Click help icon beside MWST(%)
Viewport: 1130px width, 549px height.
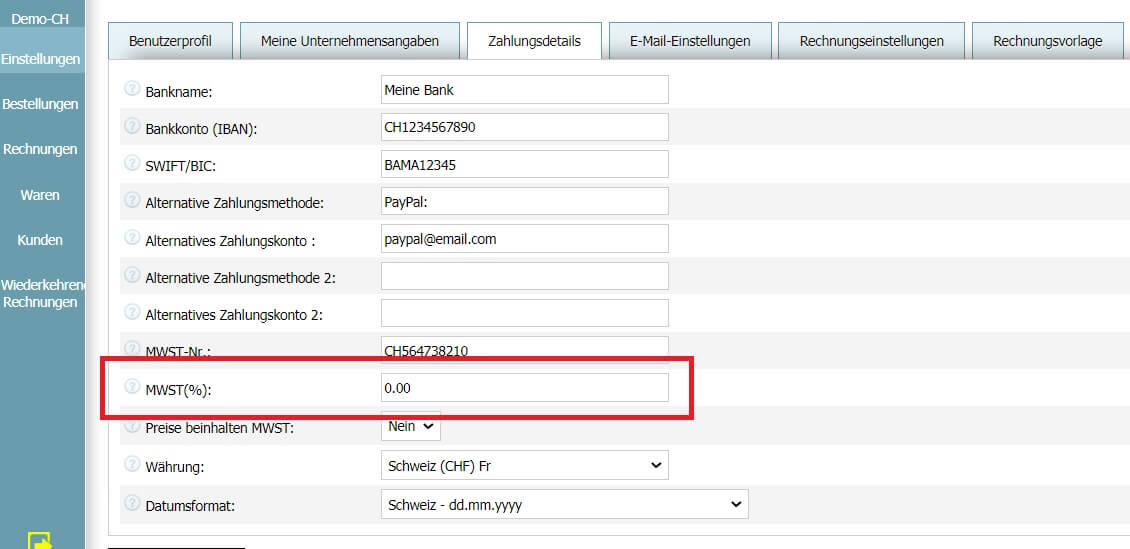(x=132, y=387)
